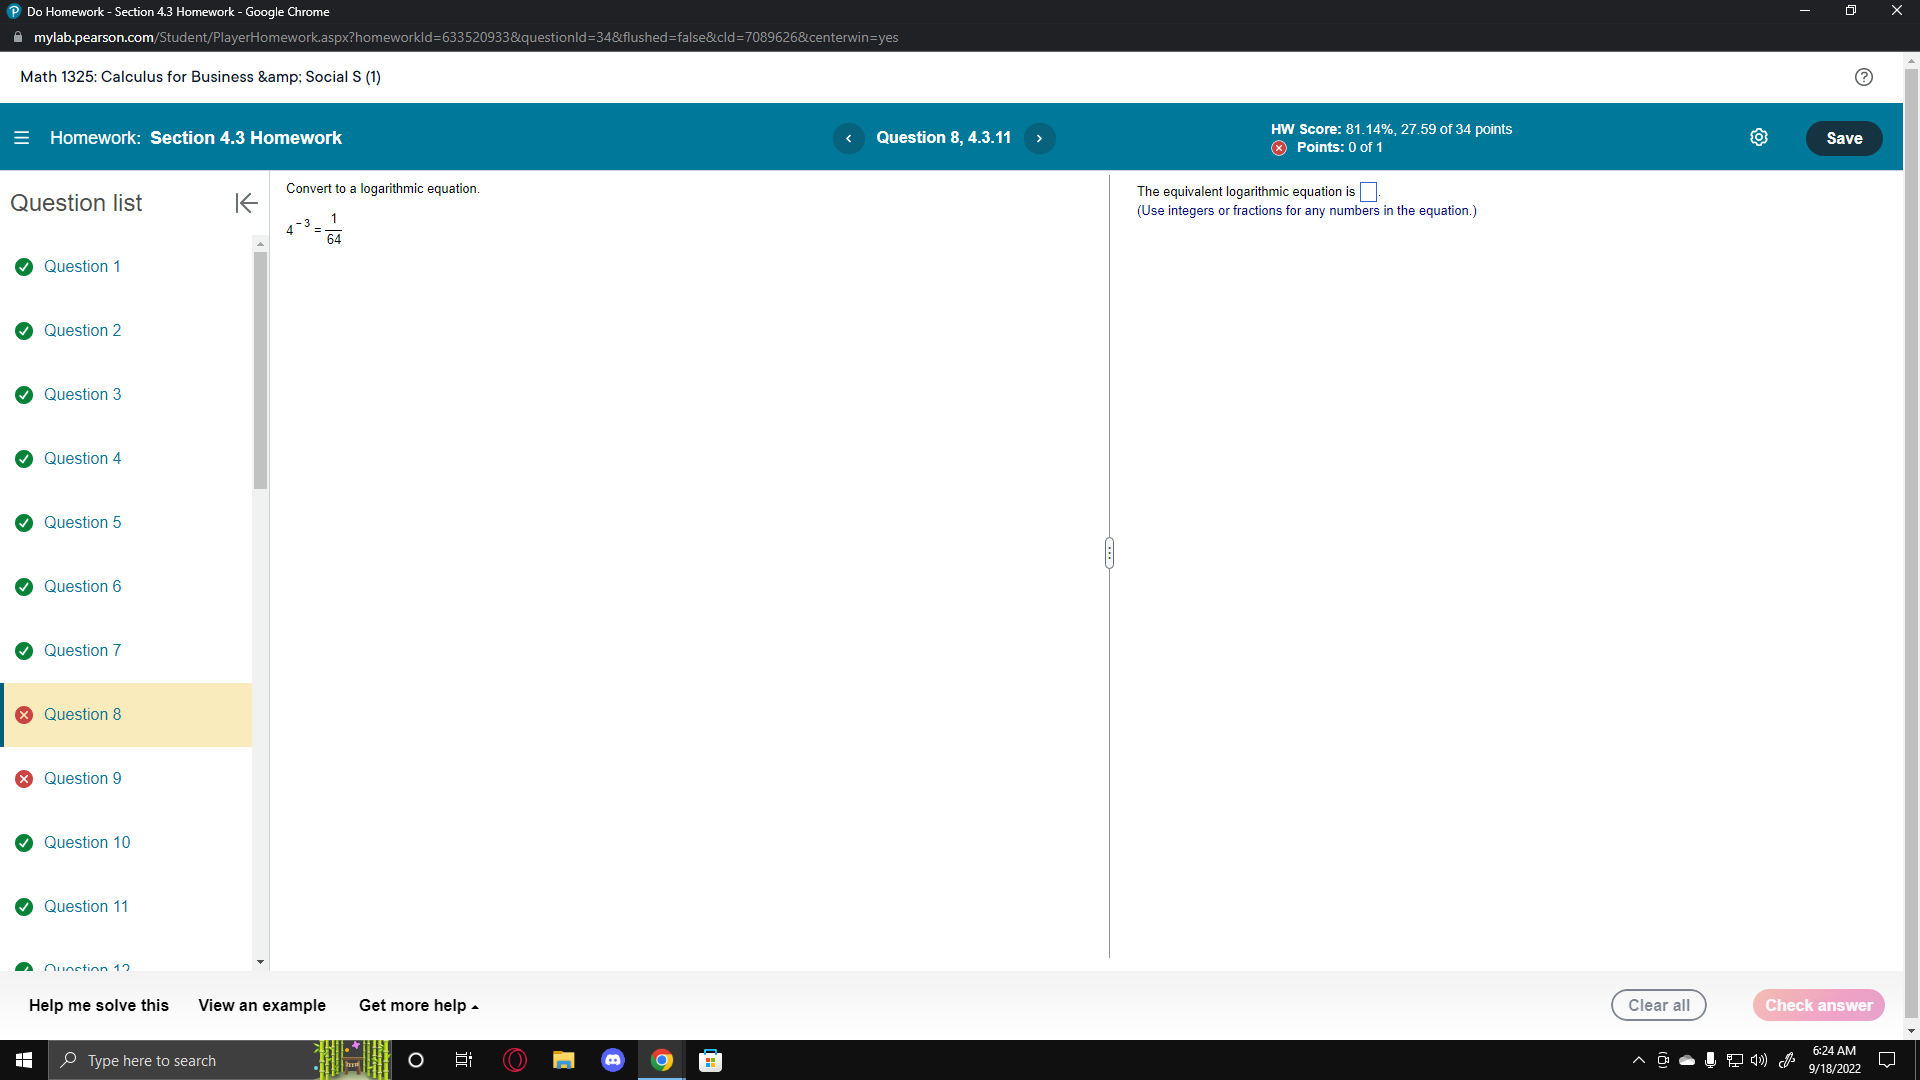Open View an example
Image resolution: width=1920 pixels, height=1080 pixels.
pos(261,1005)
